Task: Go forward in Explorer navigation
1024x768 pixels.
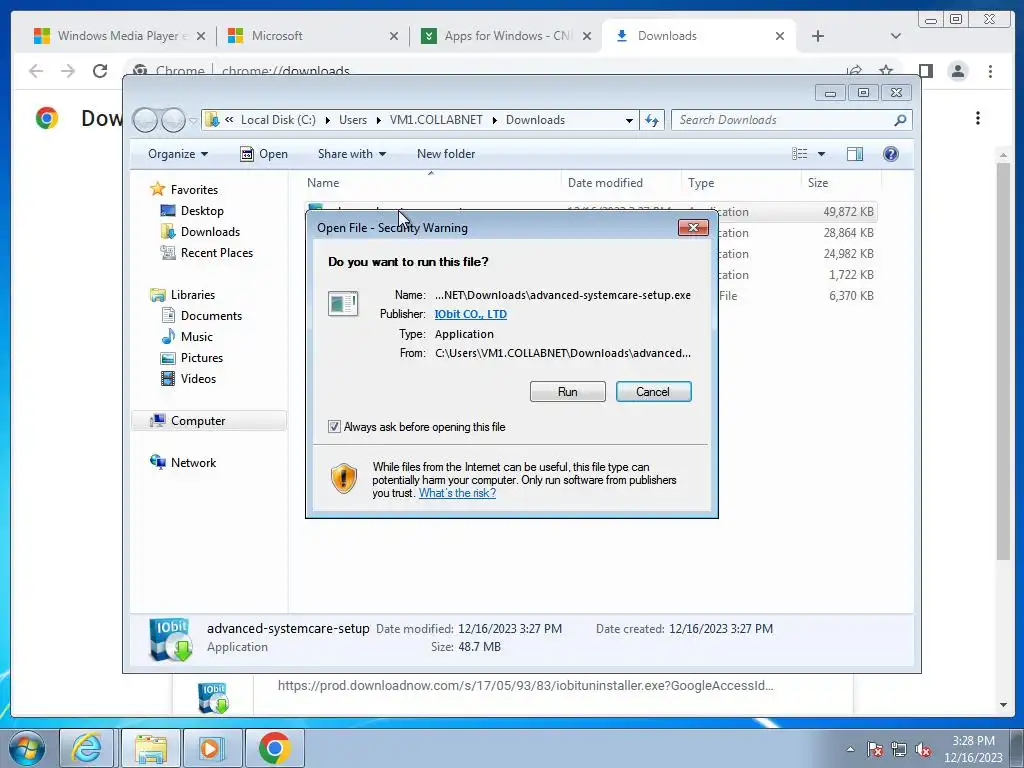Action: click(173, 120)
